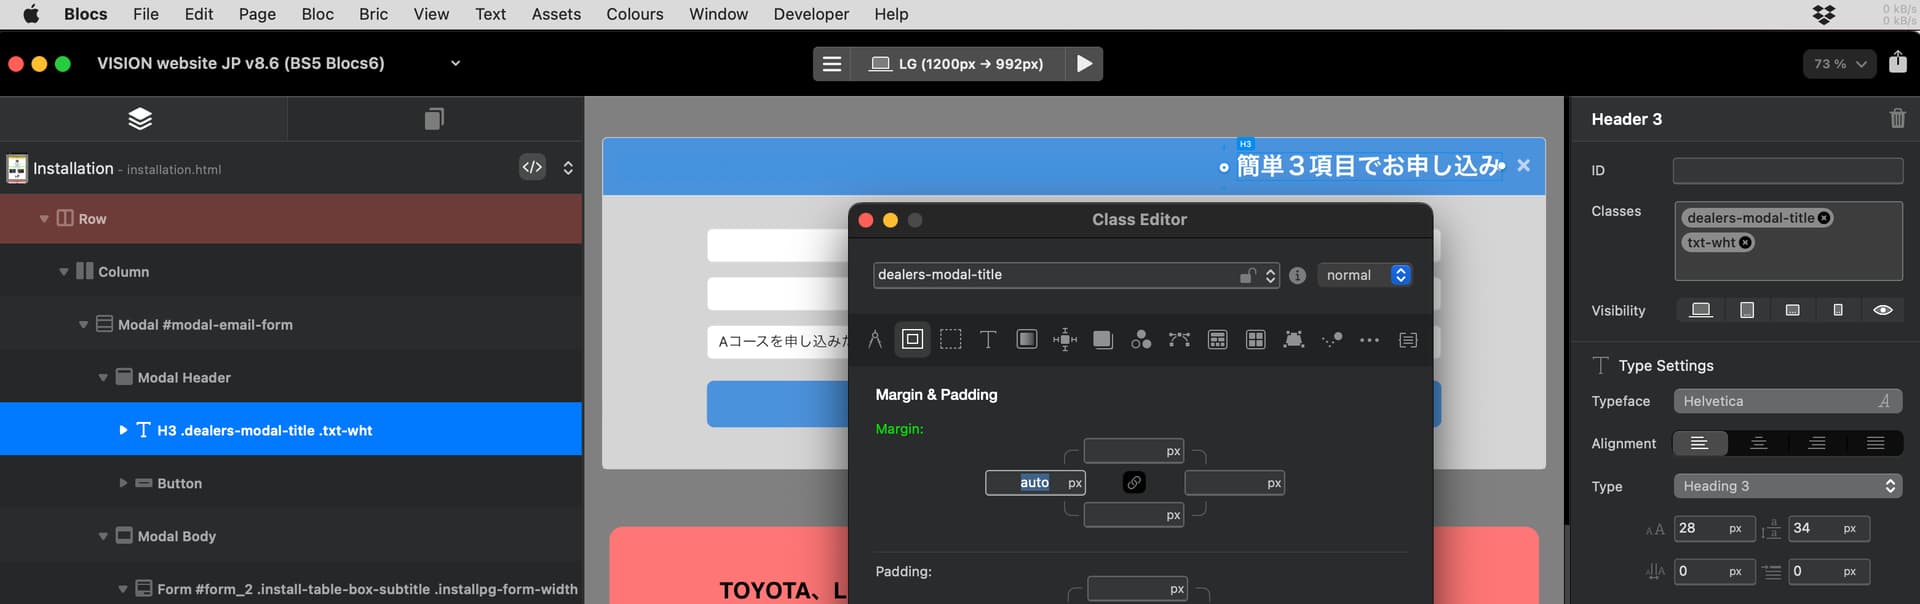Click the Preview play button

[1084, 64]
